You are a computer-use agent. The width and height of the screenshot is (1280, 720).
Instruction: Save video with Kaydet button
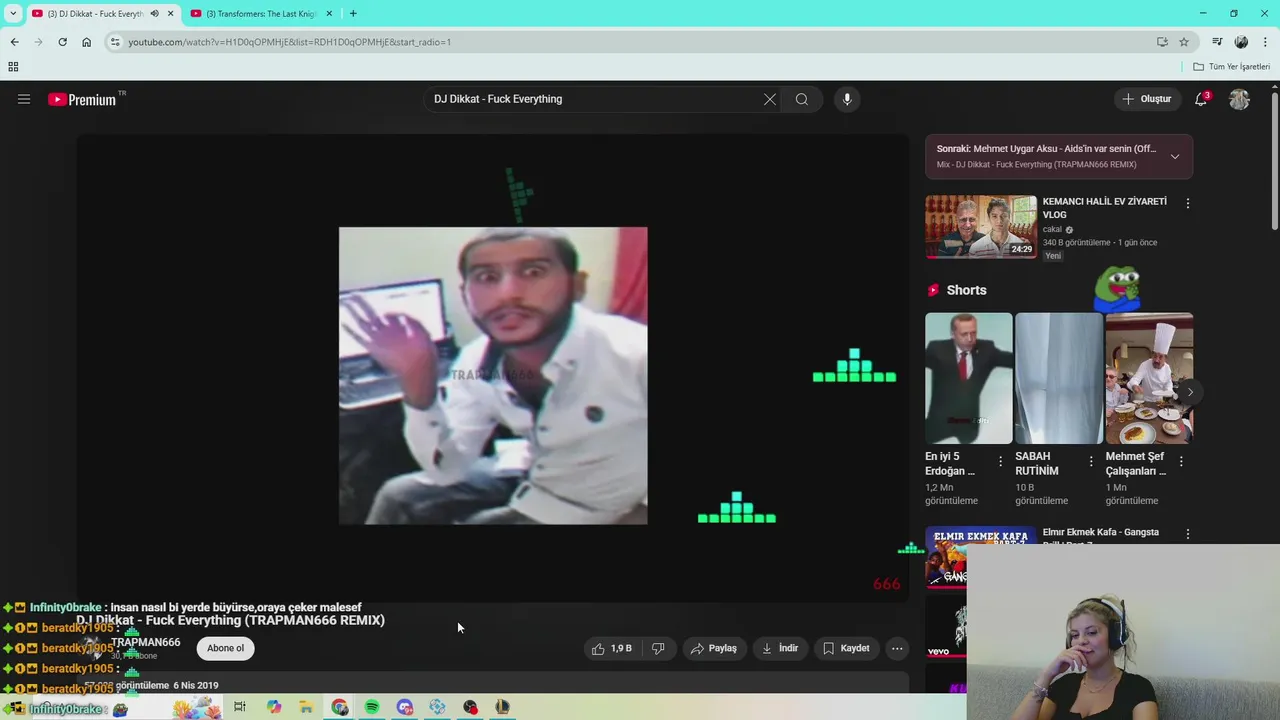pos(846,648)
